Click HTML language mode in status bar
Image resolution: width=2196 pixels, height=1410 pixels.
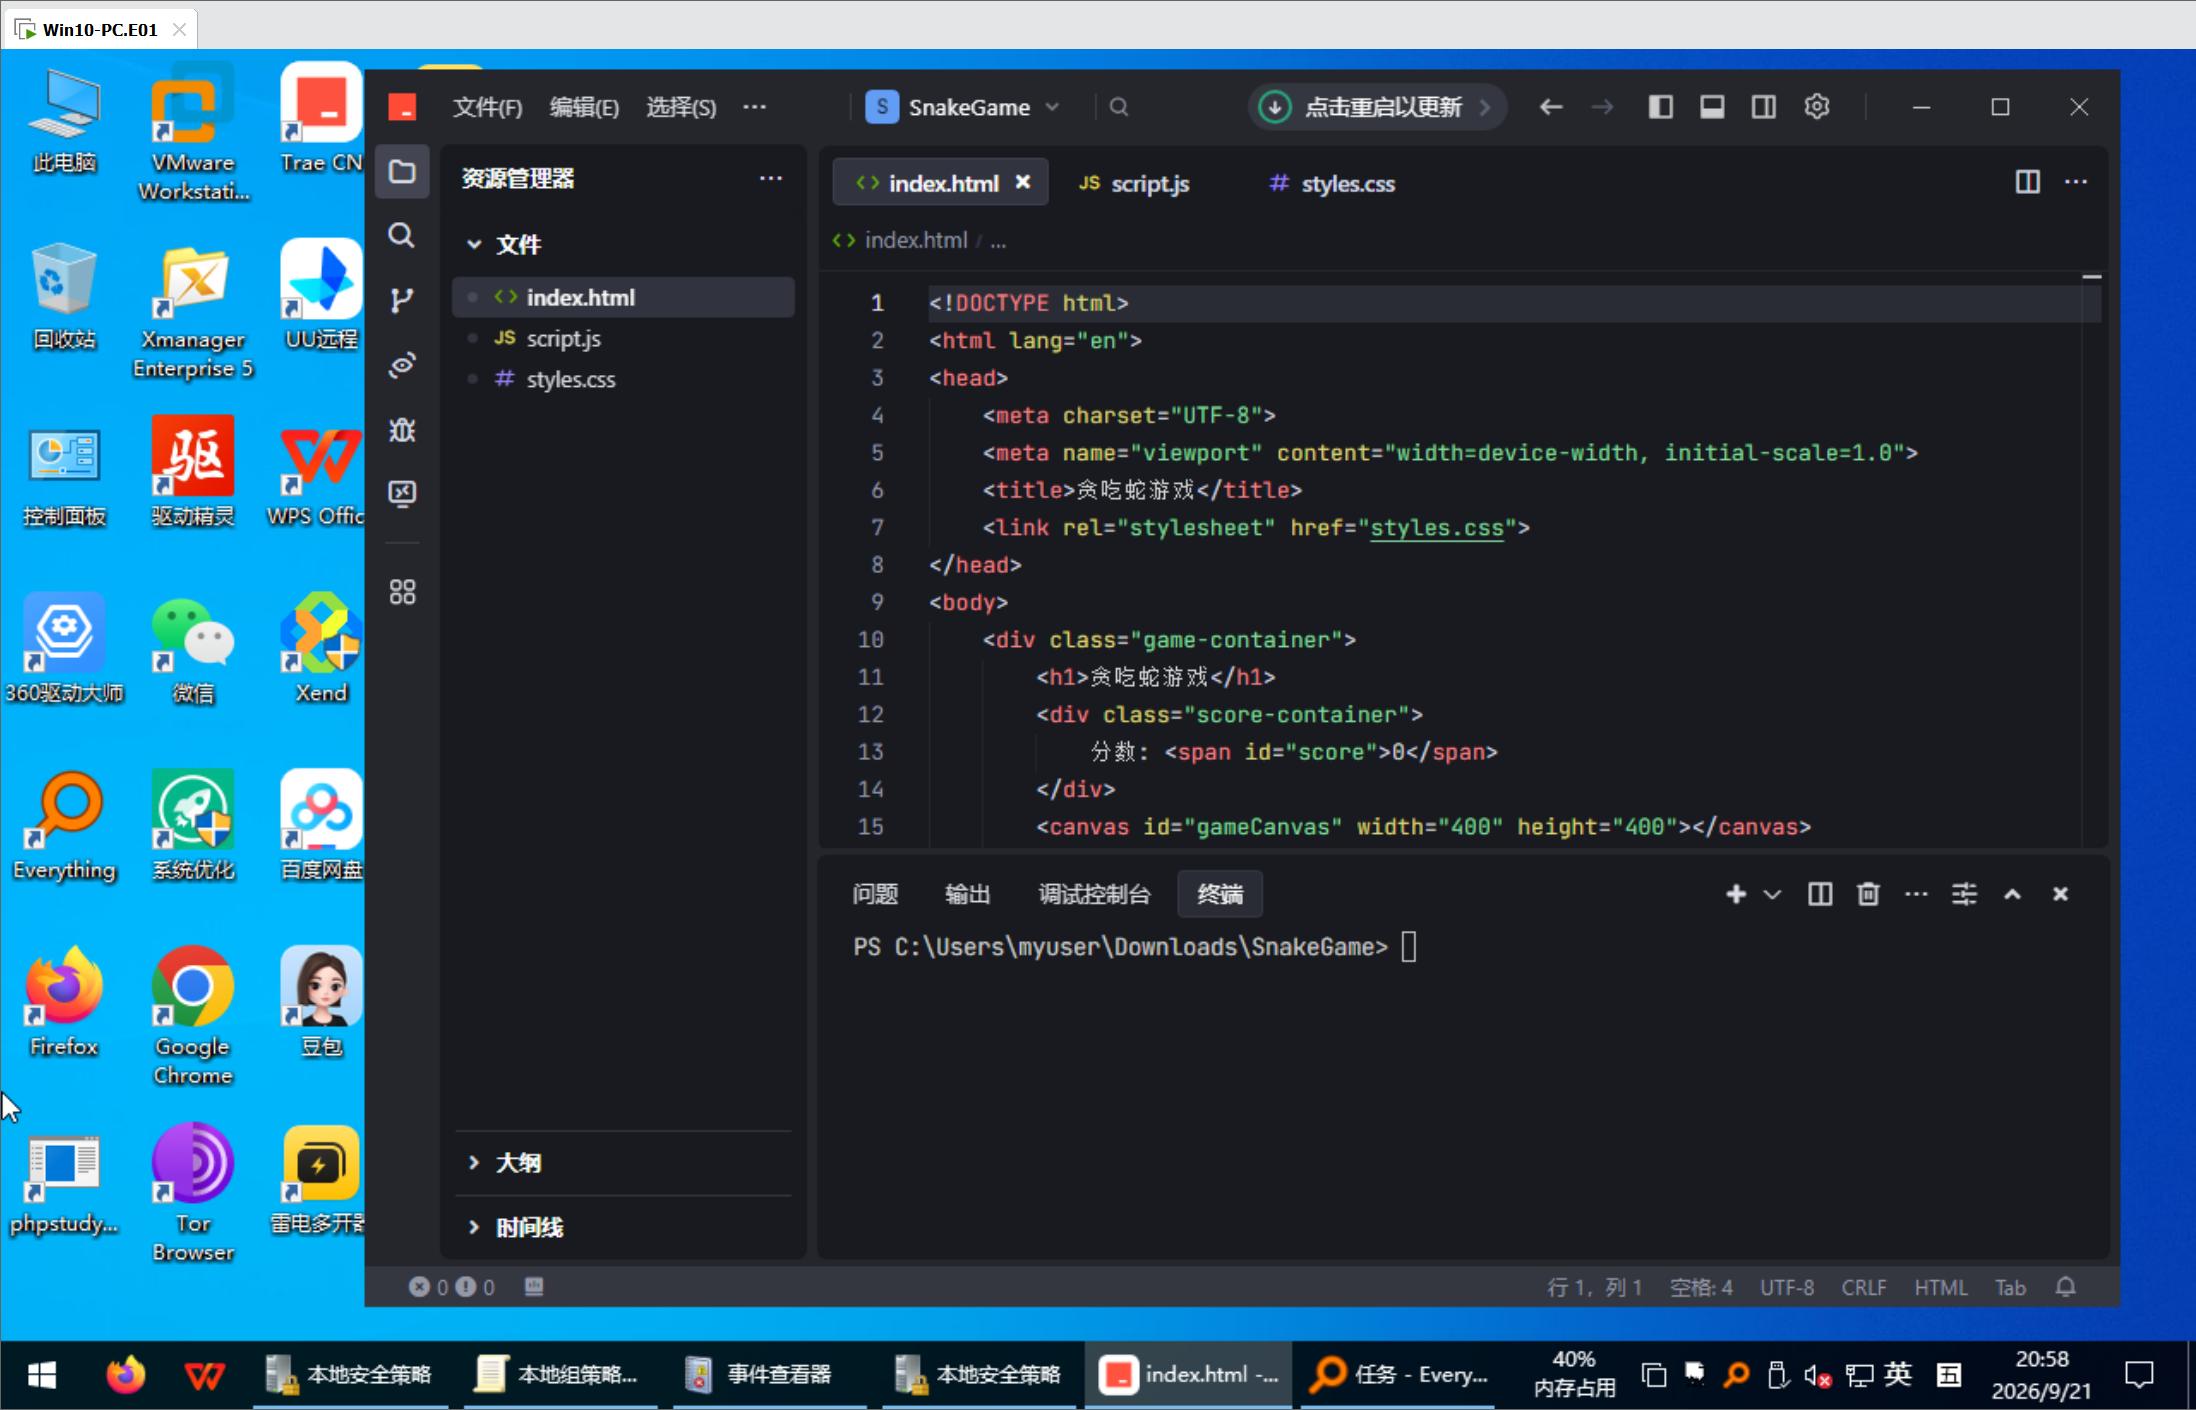[1941, 1287]
